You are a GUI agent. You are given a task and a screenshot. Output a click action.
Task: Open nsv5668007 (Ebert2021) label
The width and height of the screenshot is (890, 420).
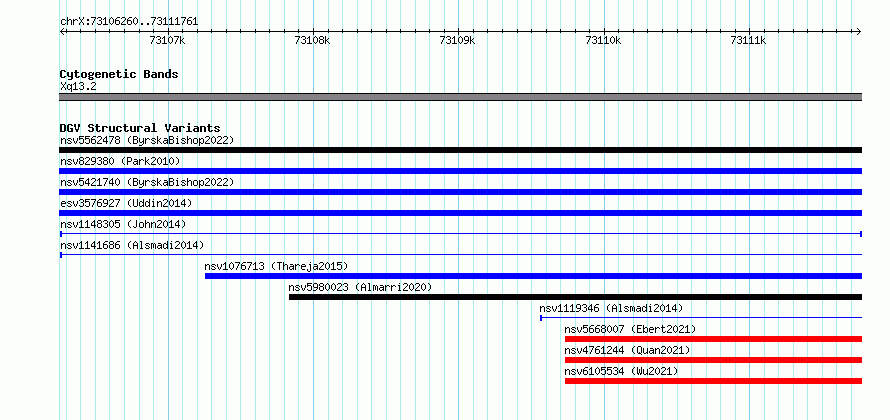click(x=630, y=329)
